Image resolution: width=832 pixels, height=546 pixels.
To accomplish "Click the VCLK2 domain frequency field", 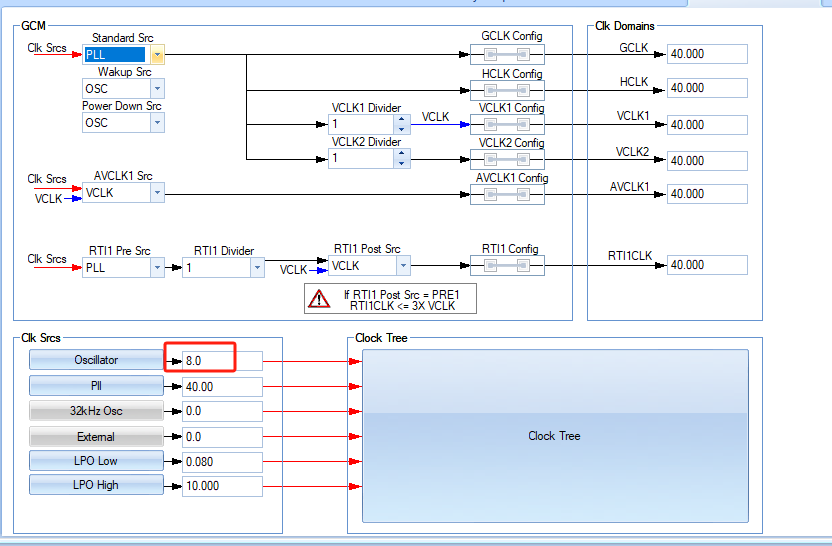I will pyautogui.click(x=707, y=161).
